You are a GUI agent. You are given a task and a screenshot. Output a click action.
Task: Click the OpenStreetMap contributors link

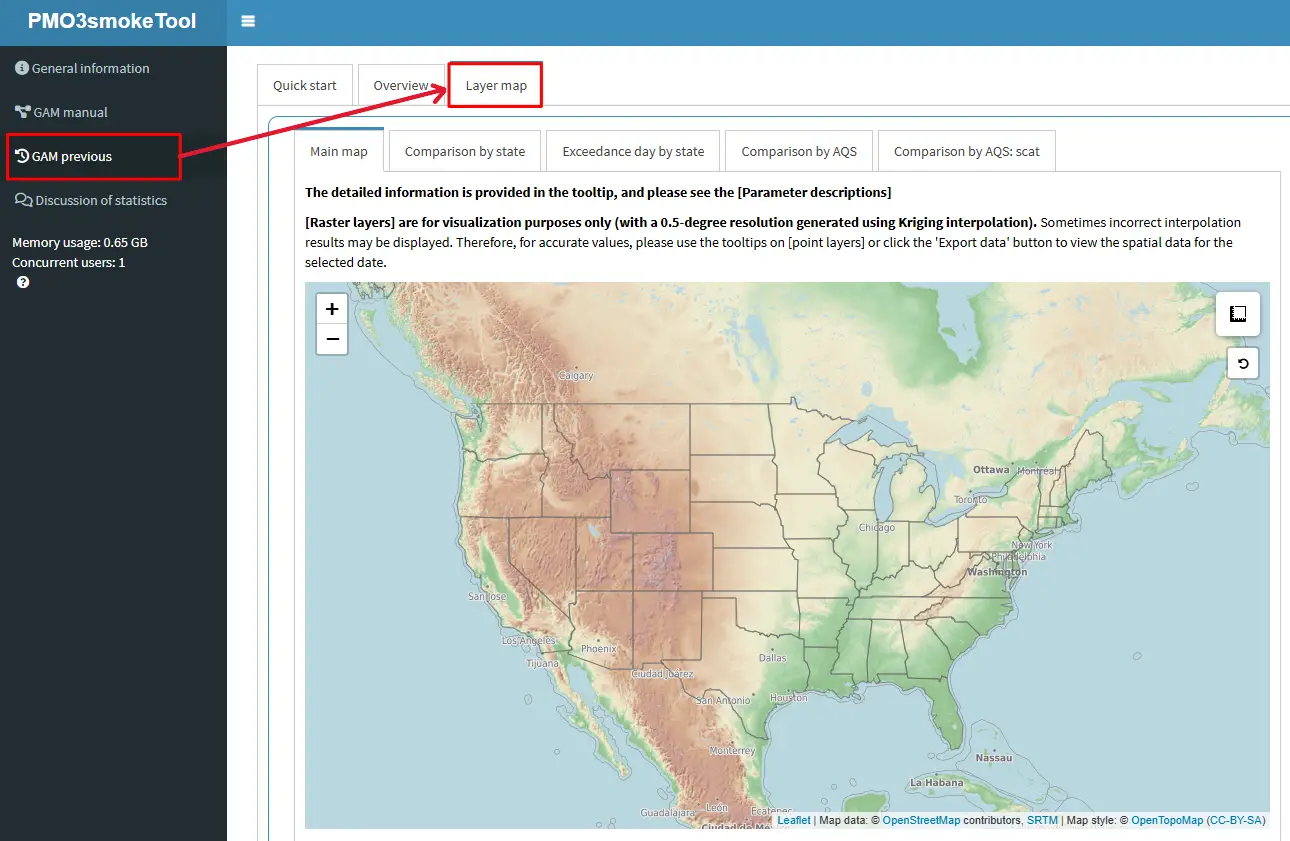coord(921,821)
